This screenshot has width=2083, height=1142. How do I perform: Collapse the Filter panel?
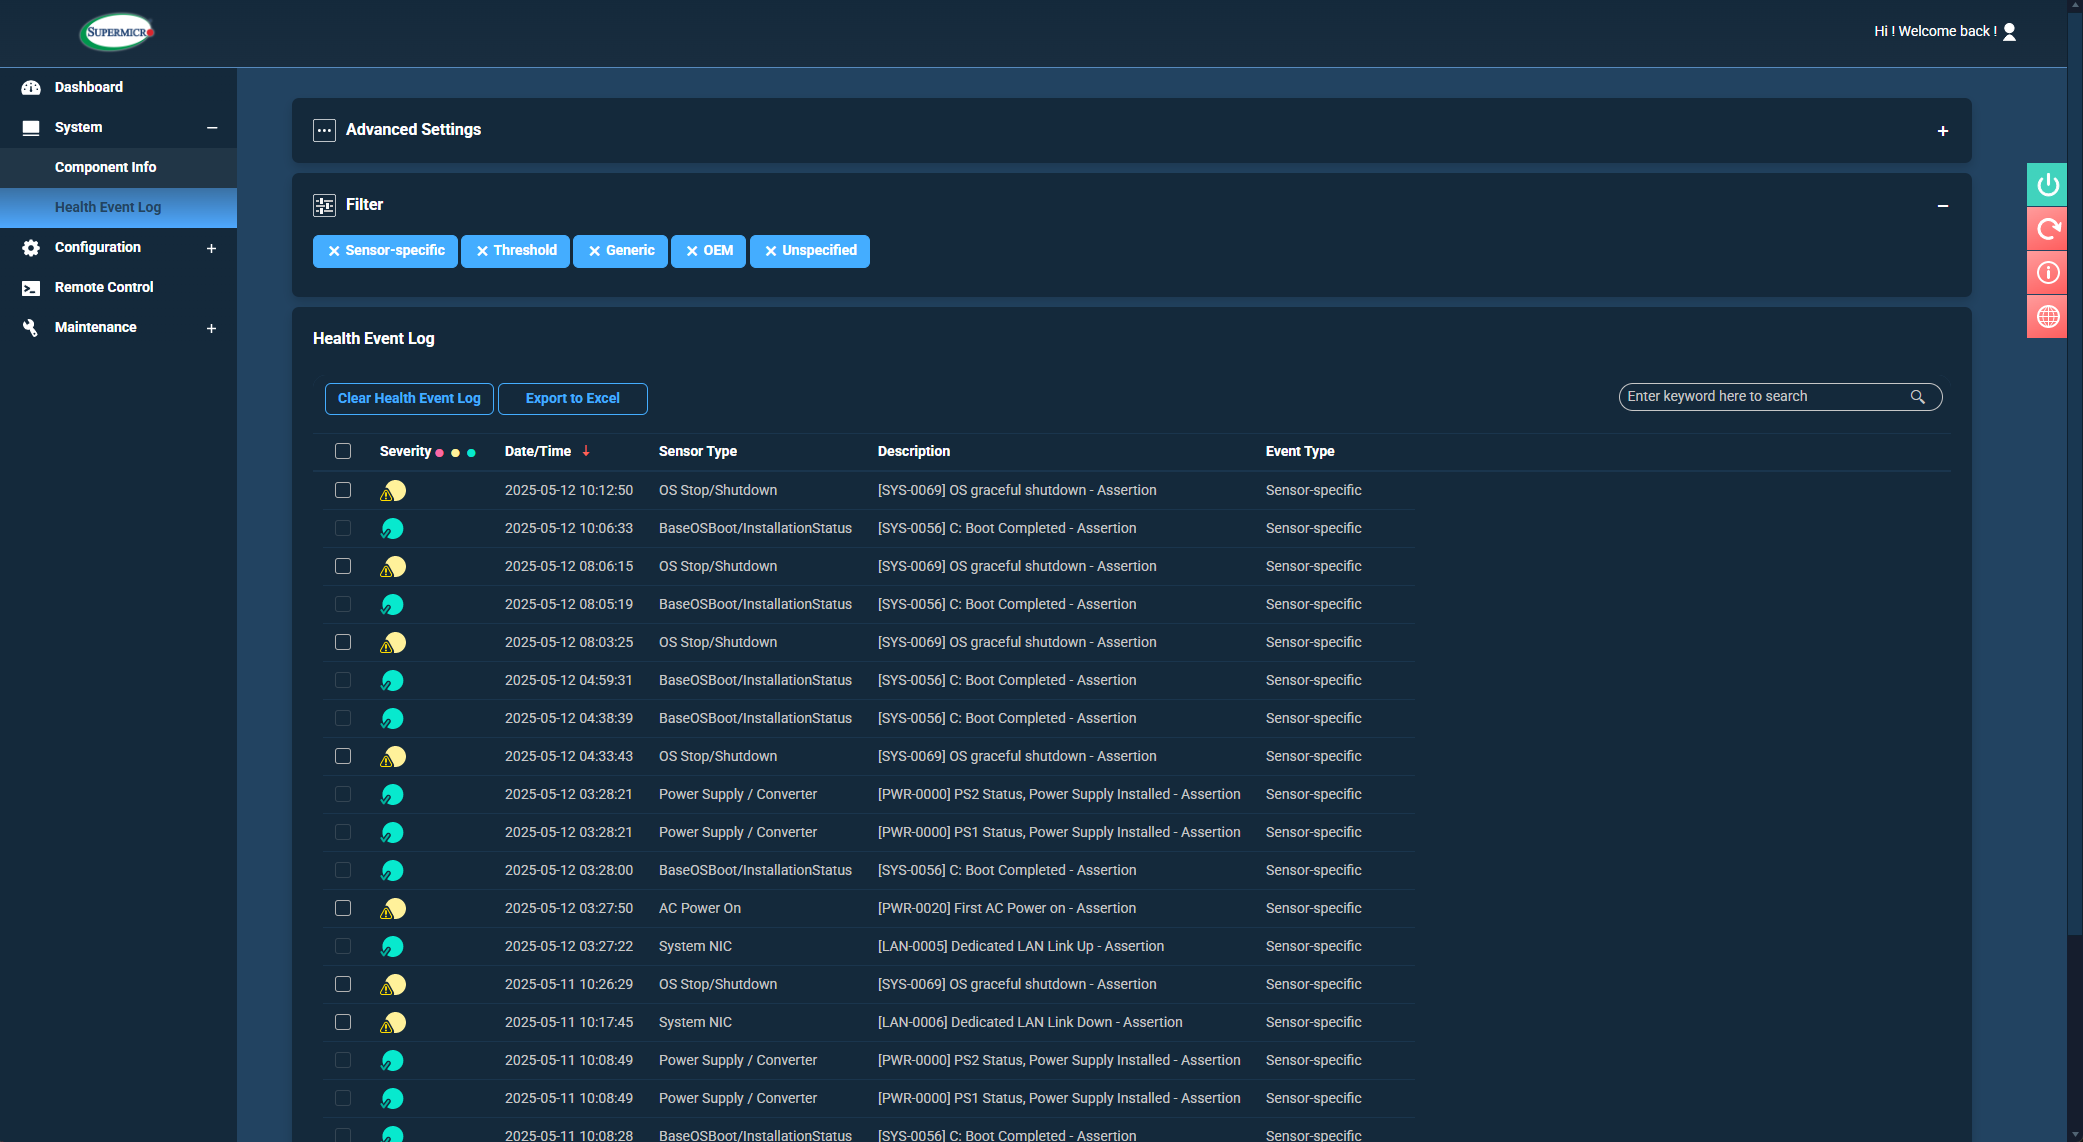pos(1942,206)
